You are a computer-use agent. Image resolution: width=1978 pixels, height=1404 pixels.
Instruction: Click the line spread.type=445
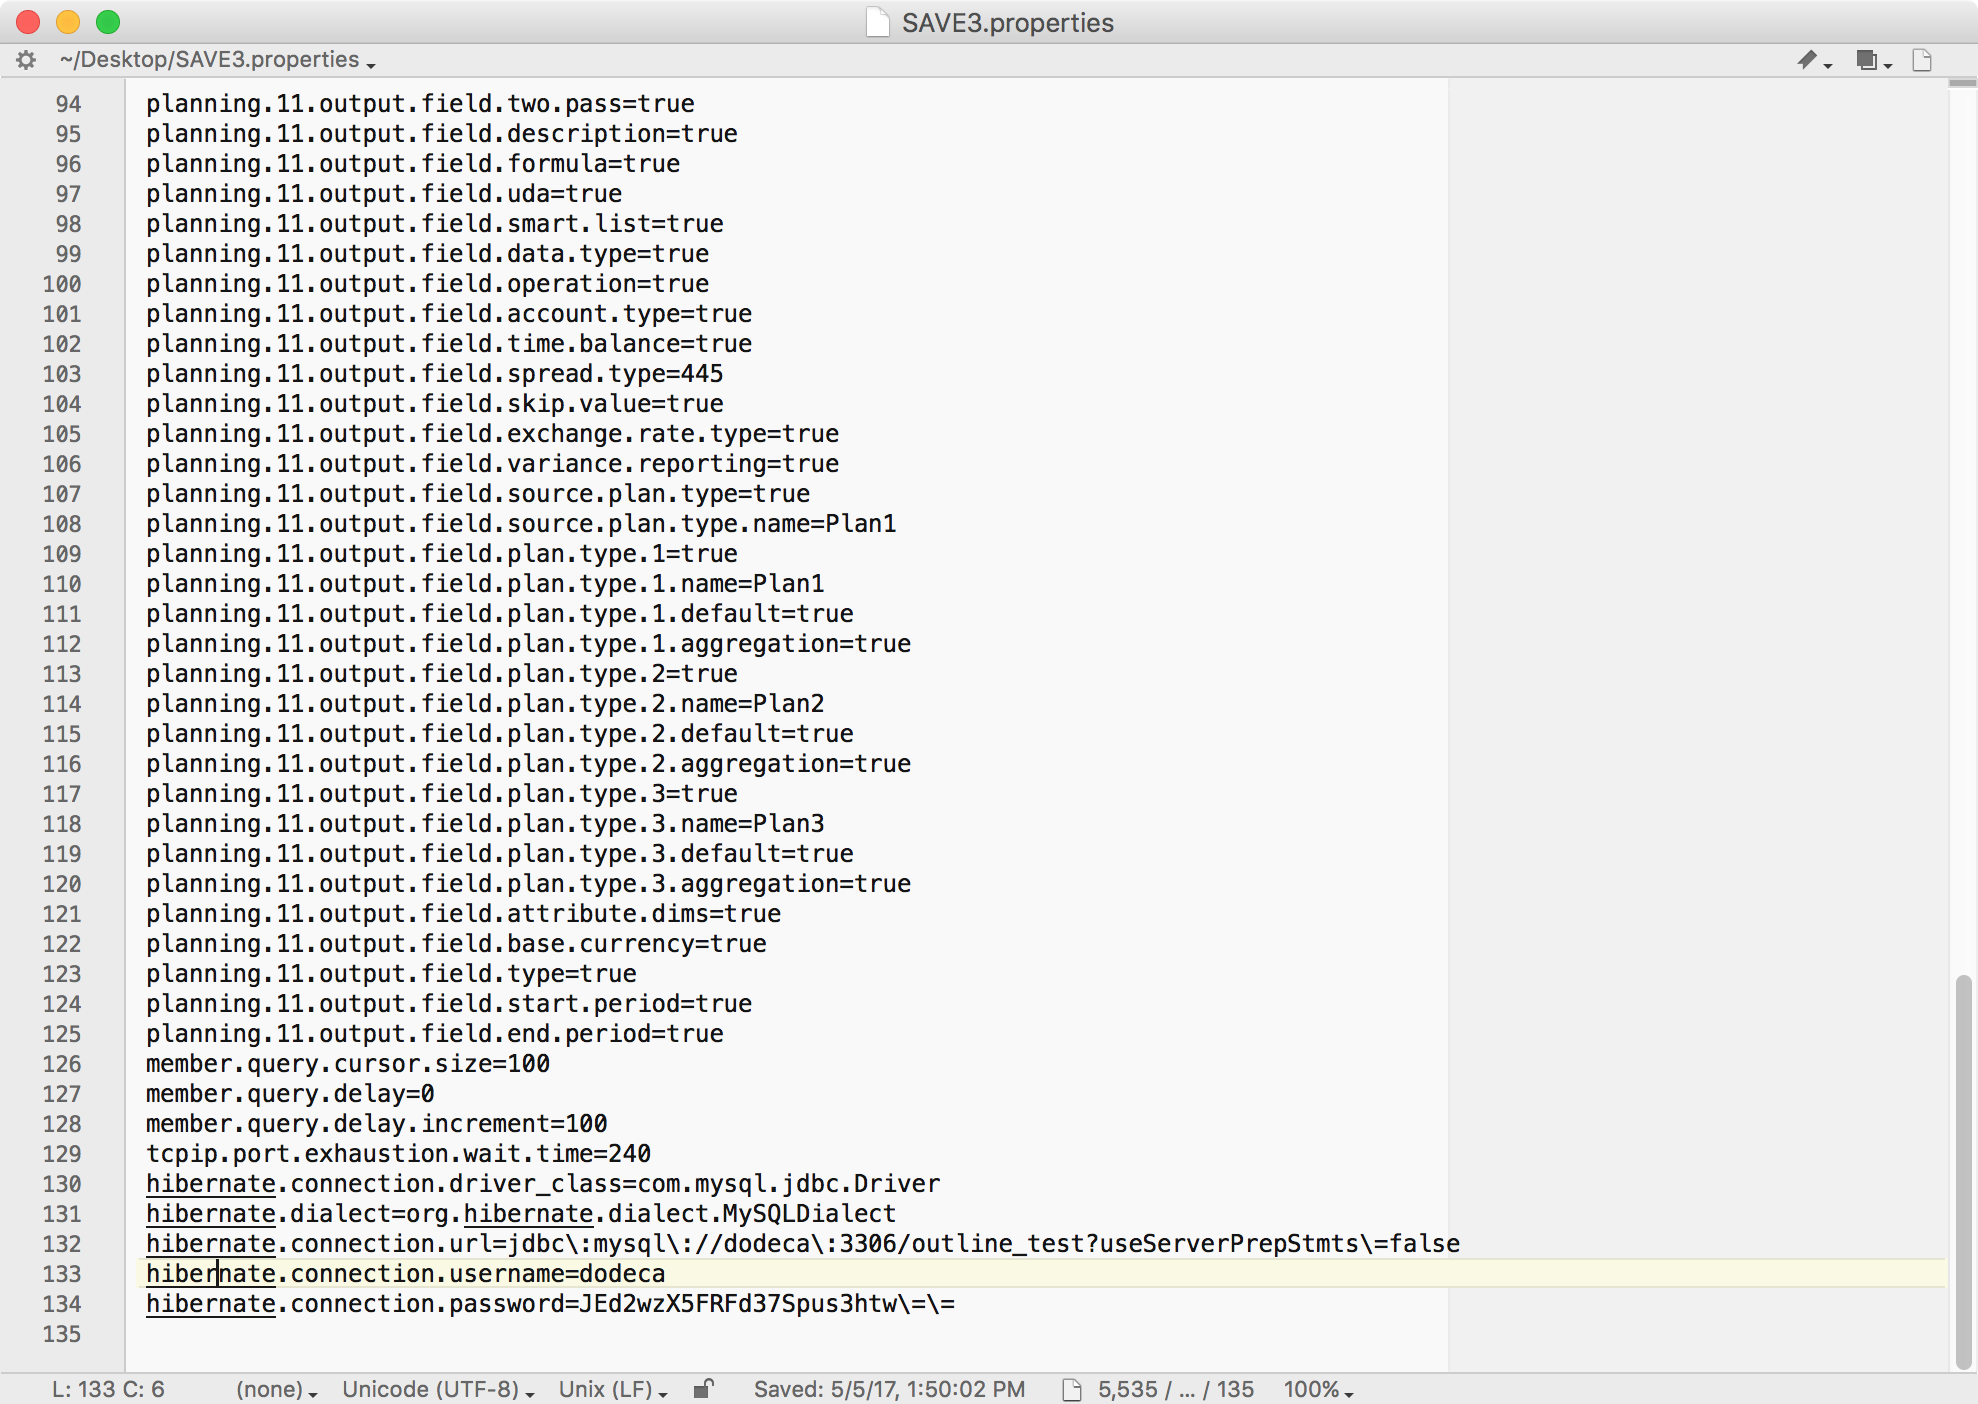[x=434, y=374]
